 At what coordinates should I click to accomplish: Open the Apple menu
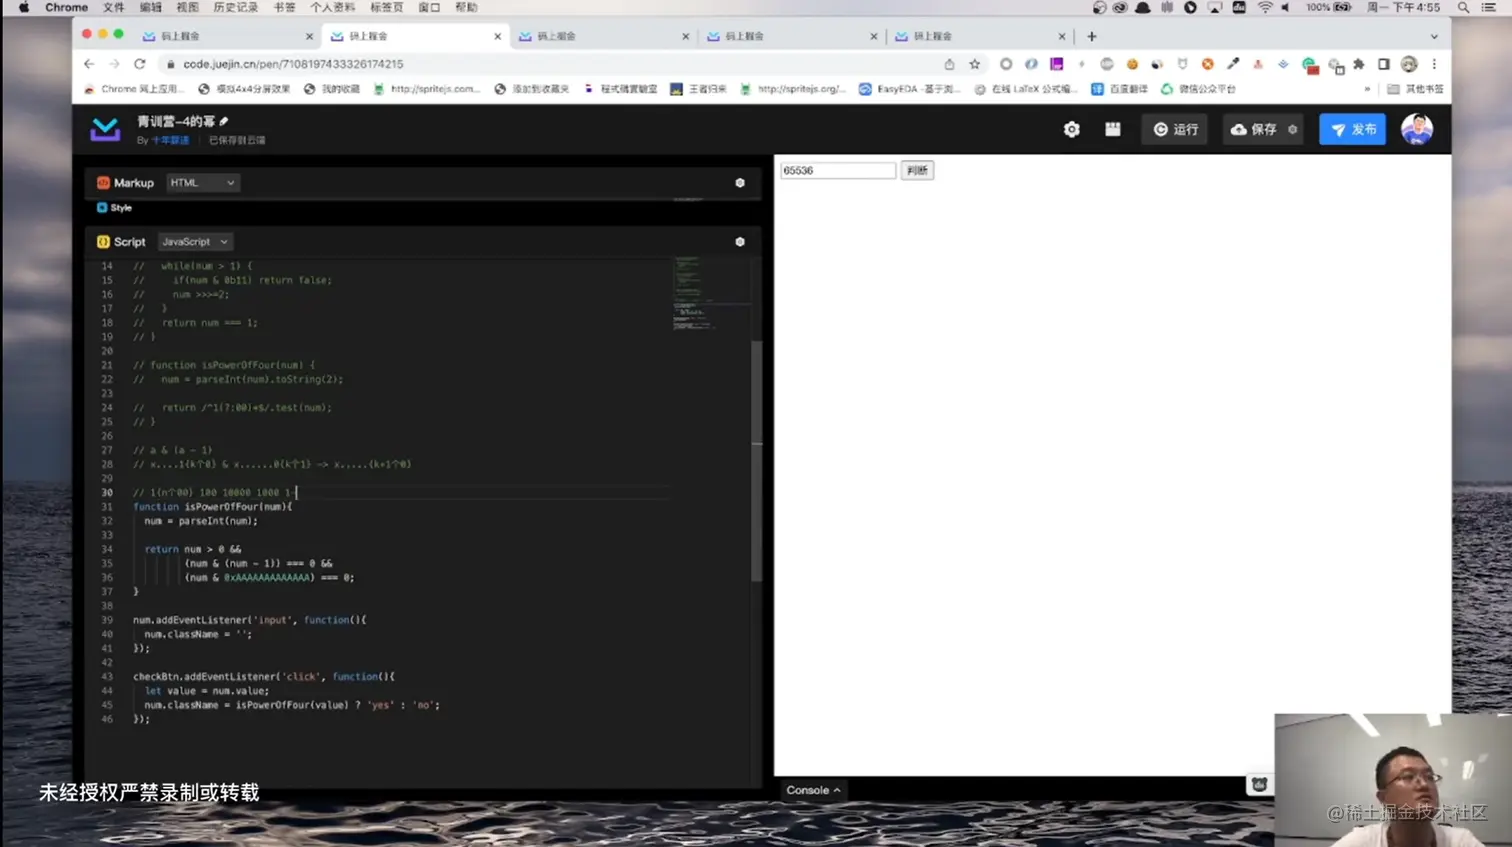[x=23, y=7]
